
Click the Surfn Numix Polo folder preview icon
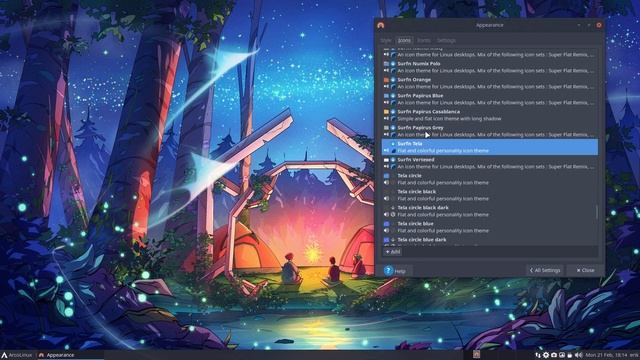(386, 64)
